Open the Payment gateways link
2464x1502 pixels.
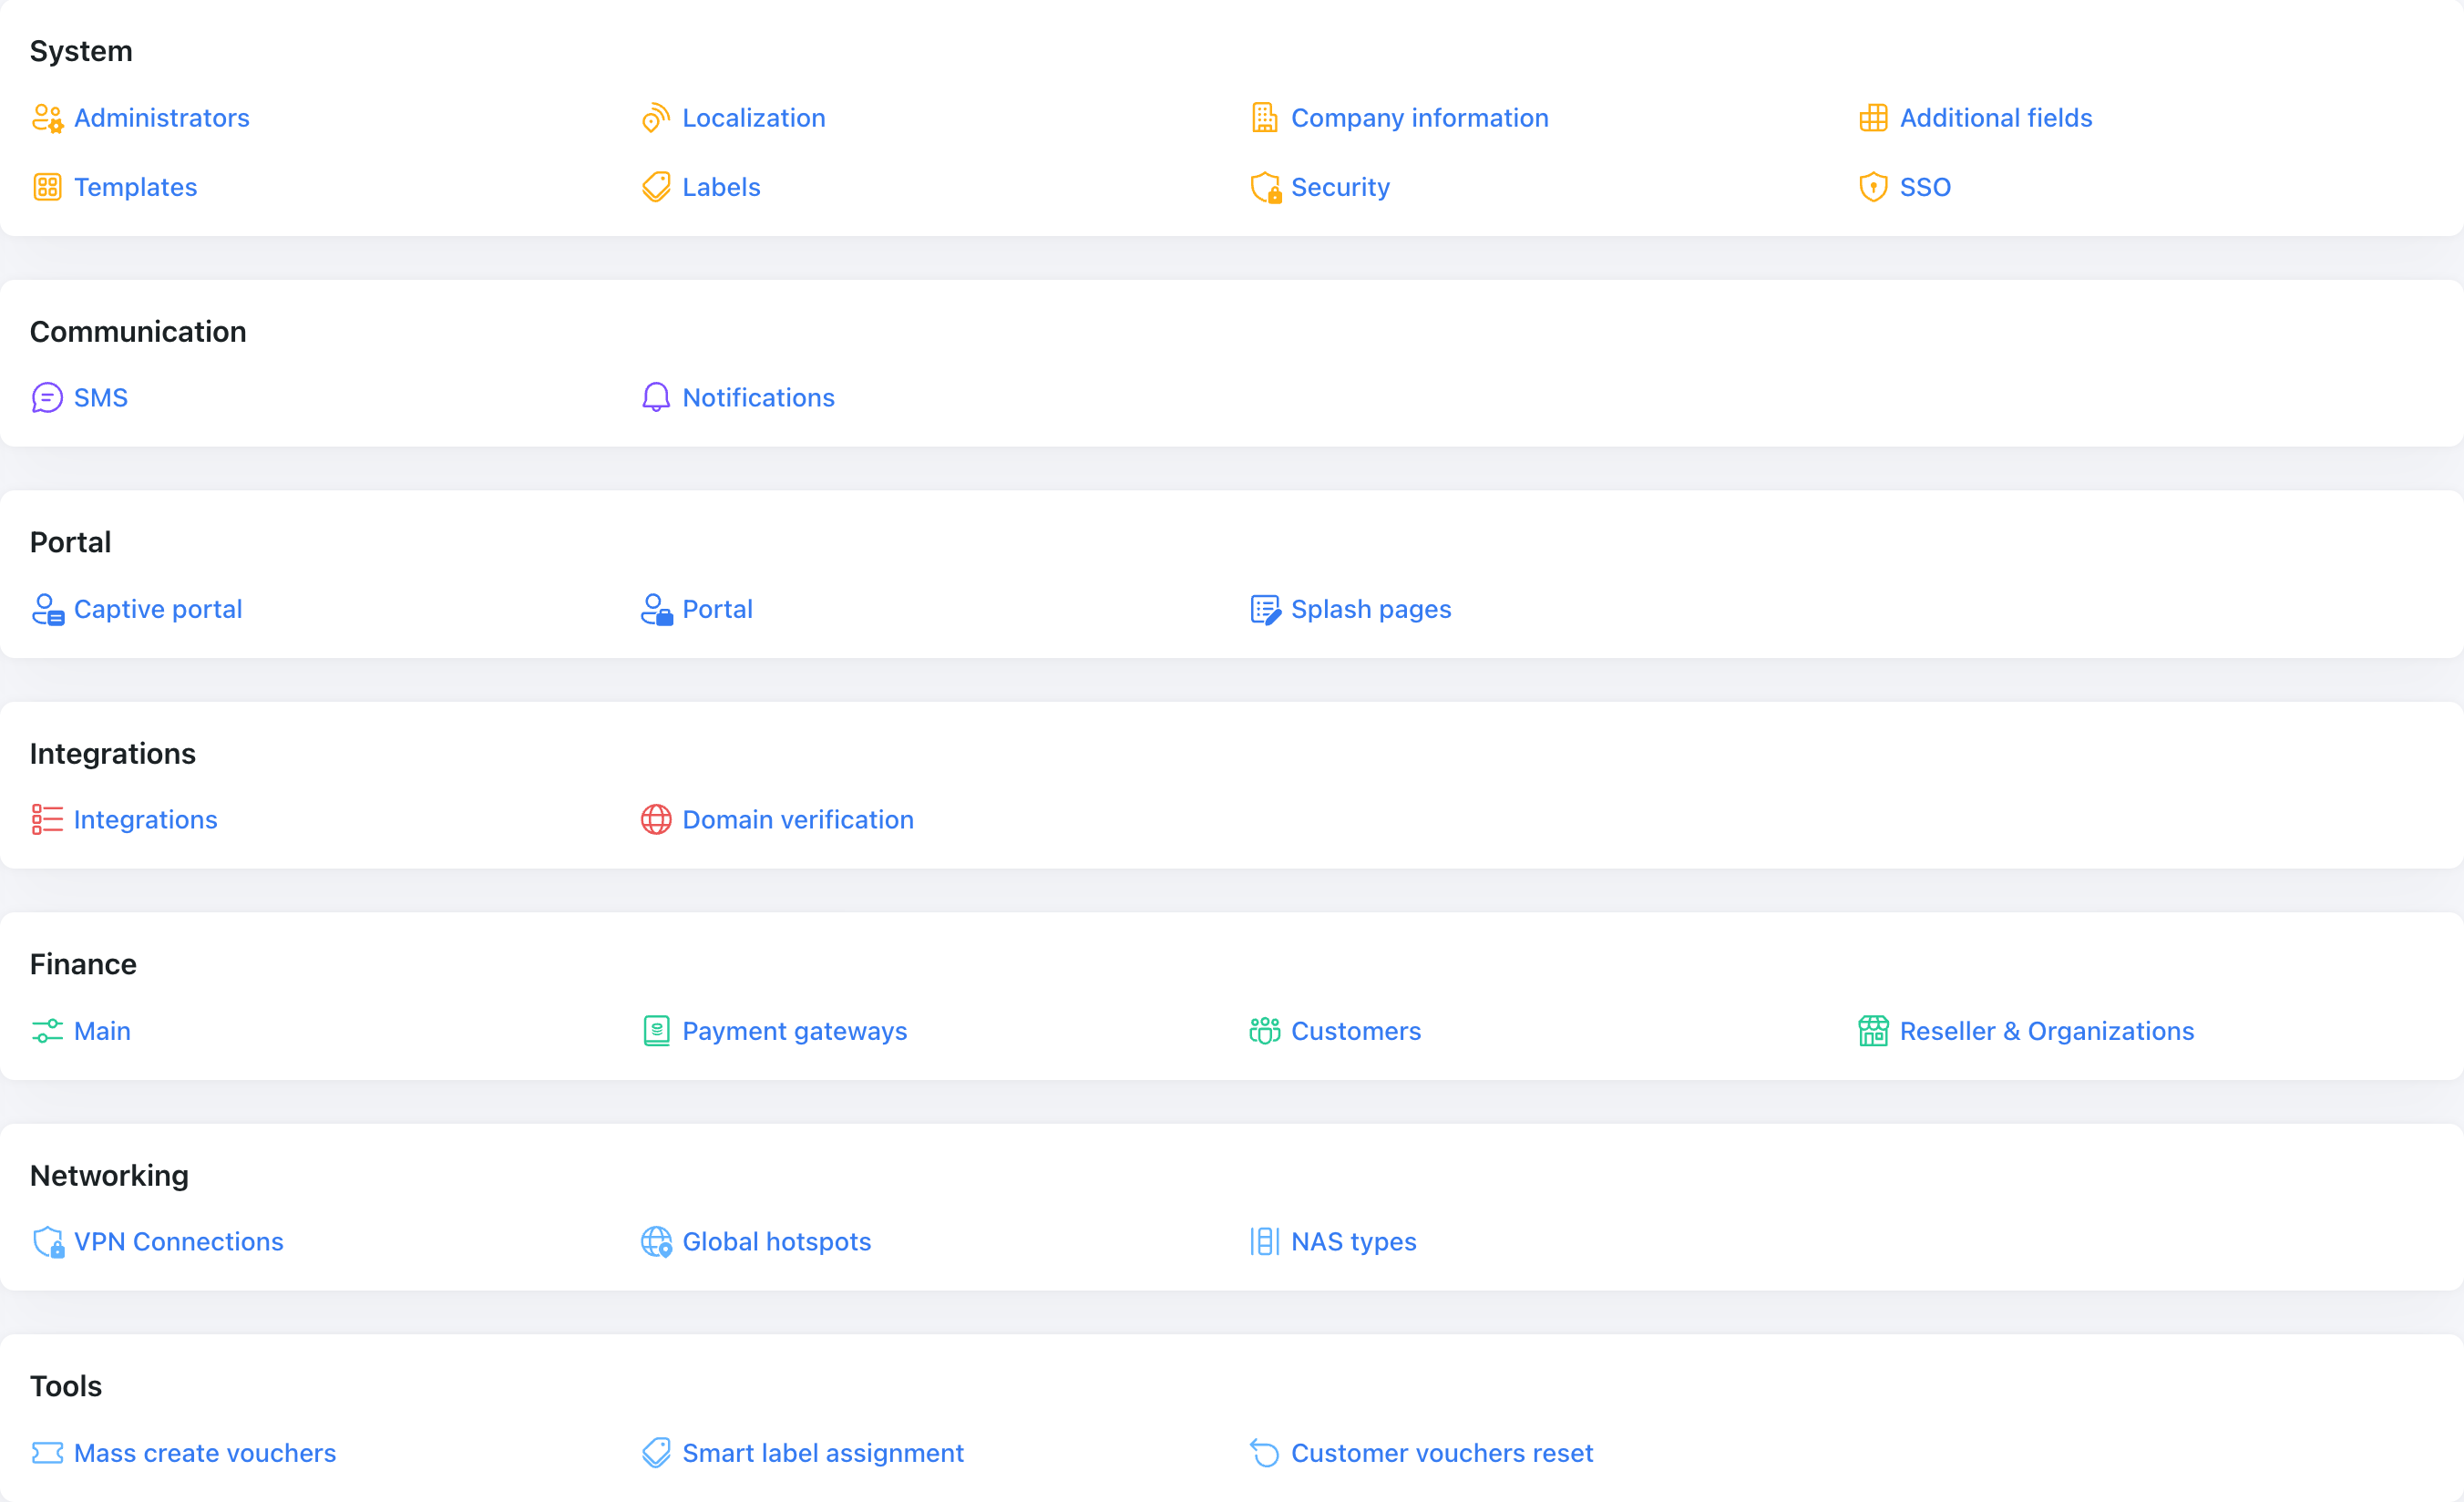(x=795, y=1031)
